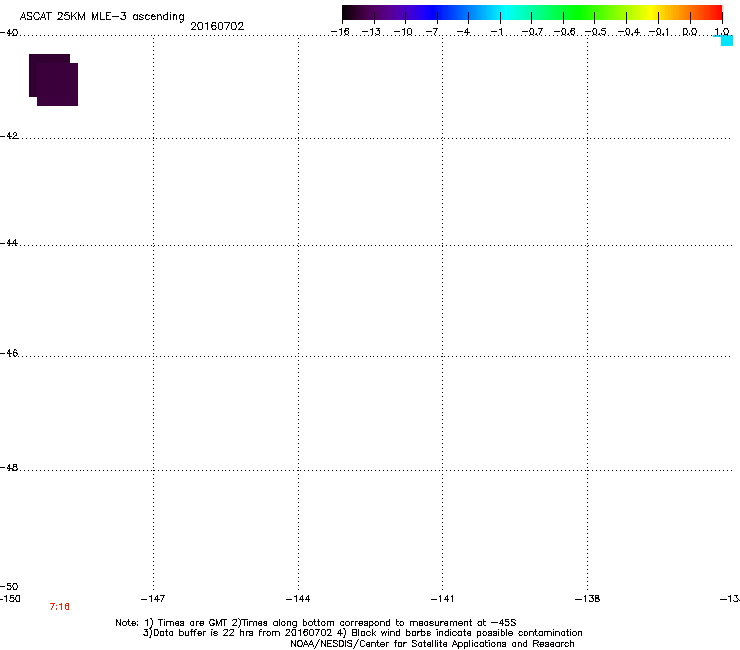
Task: Click the -16 color scale value
Action: point(340,32)
